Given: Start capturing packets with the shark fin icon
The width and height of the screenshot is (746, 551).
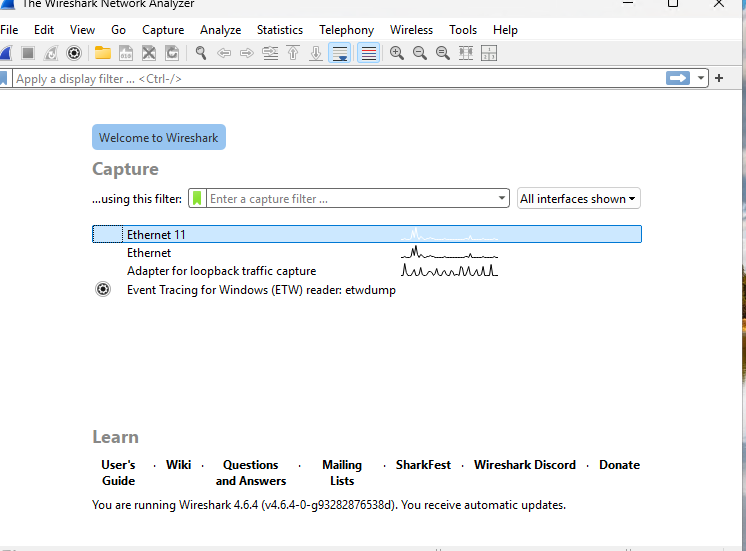Looking at the screenshot, I should 6,53.
